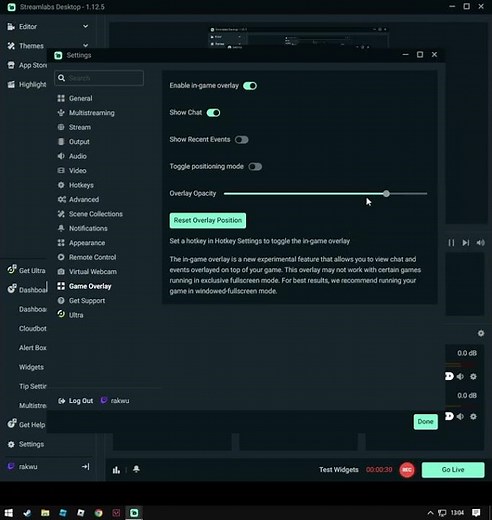
Task: Click Reset Overlay Position button
Action: pos(208,220)
